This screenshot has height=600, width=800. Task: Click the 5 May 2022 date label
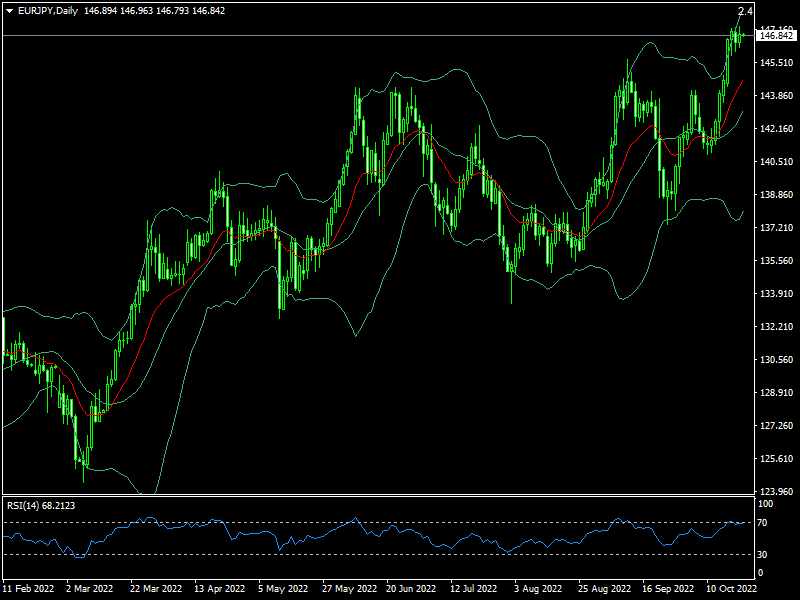[x=283, y=589]
